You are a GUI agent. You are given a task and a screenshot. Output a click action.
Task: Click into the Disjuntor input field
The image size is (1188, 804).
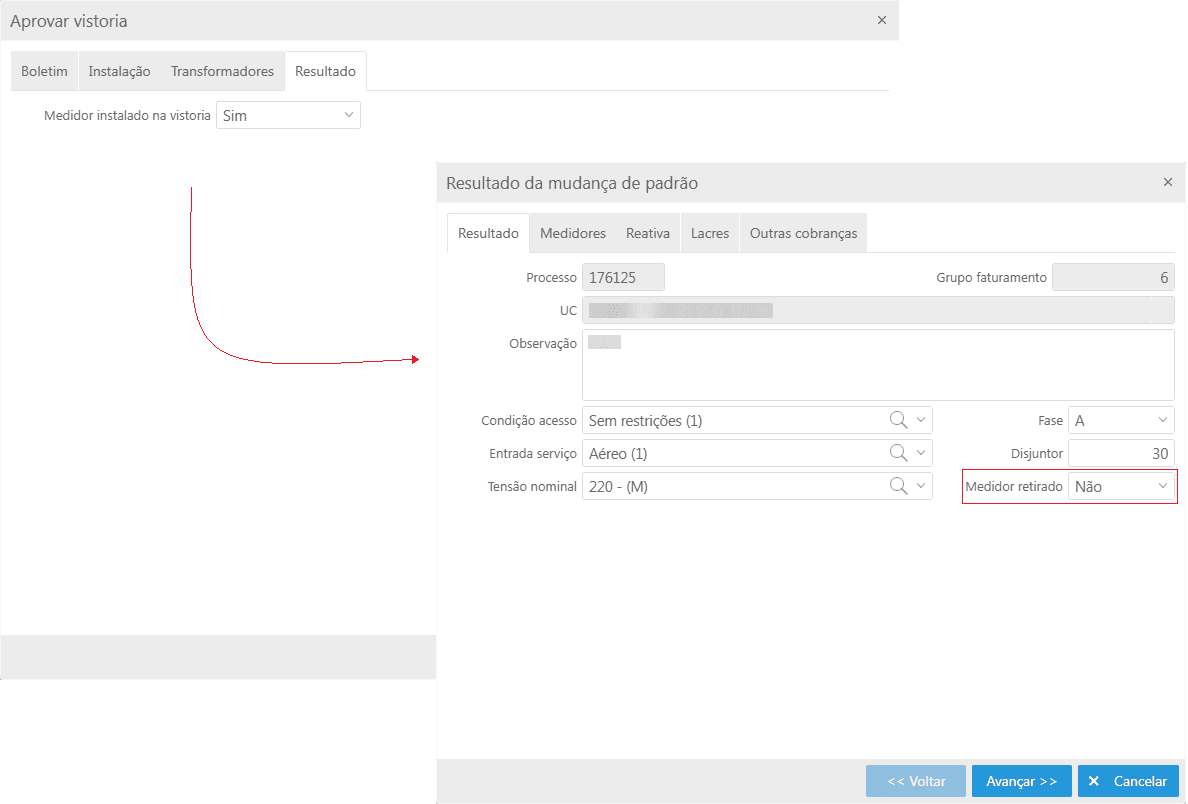1120,453
